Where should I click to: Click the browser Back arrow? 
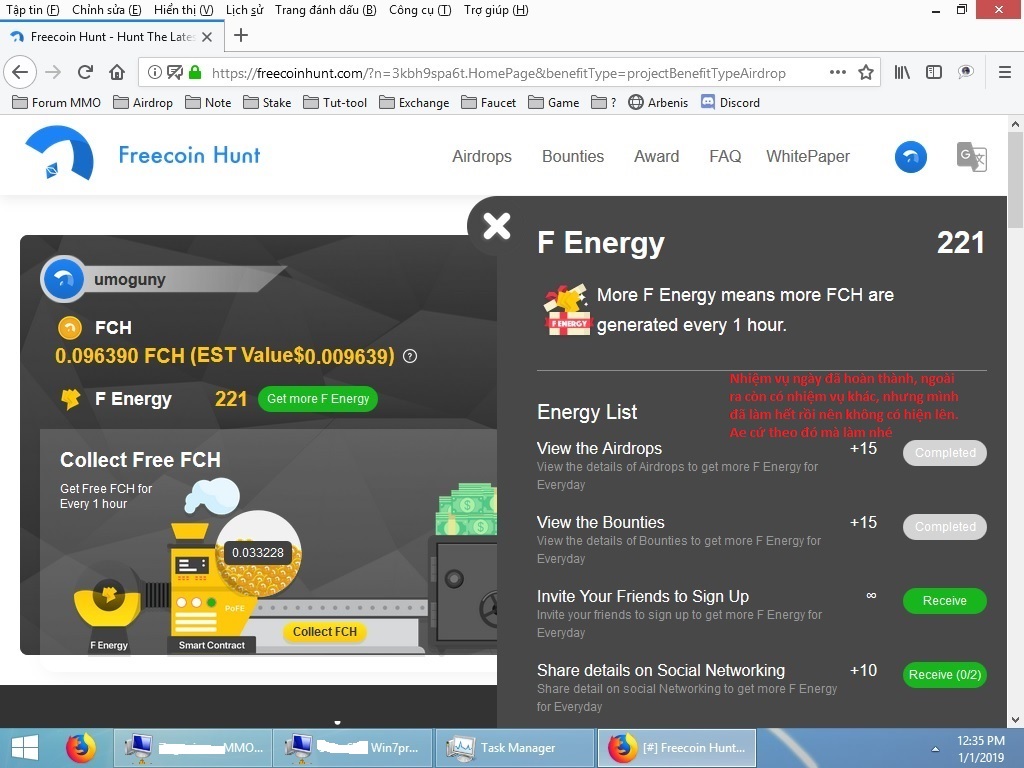tap(20, 72)
